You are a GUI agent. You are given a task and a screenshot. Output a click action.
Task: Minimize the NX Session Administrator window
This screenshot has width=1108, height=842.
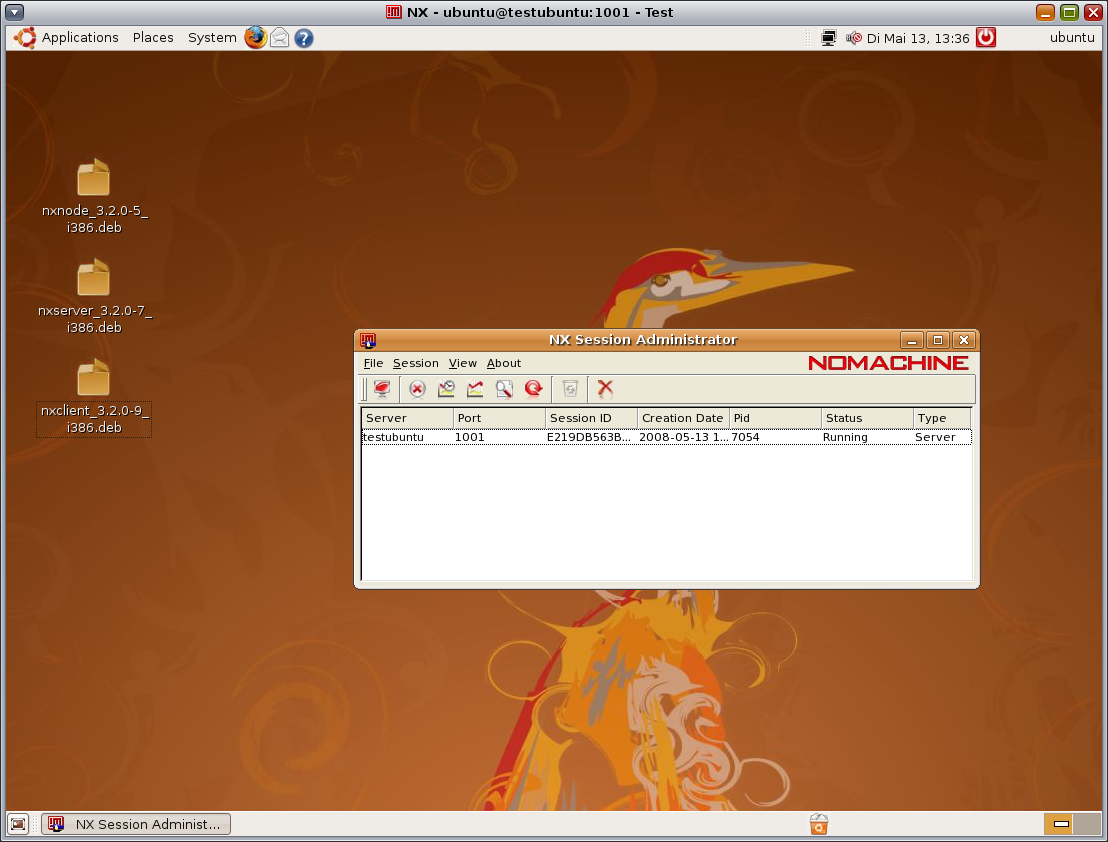tap(912, 340)
